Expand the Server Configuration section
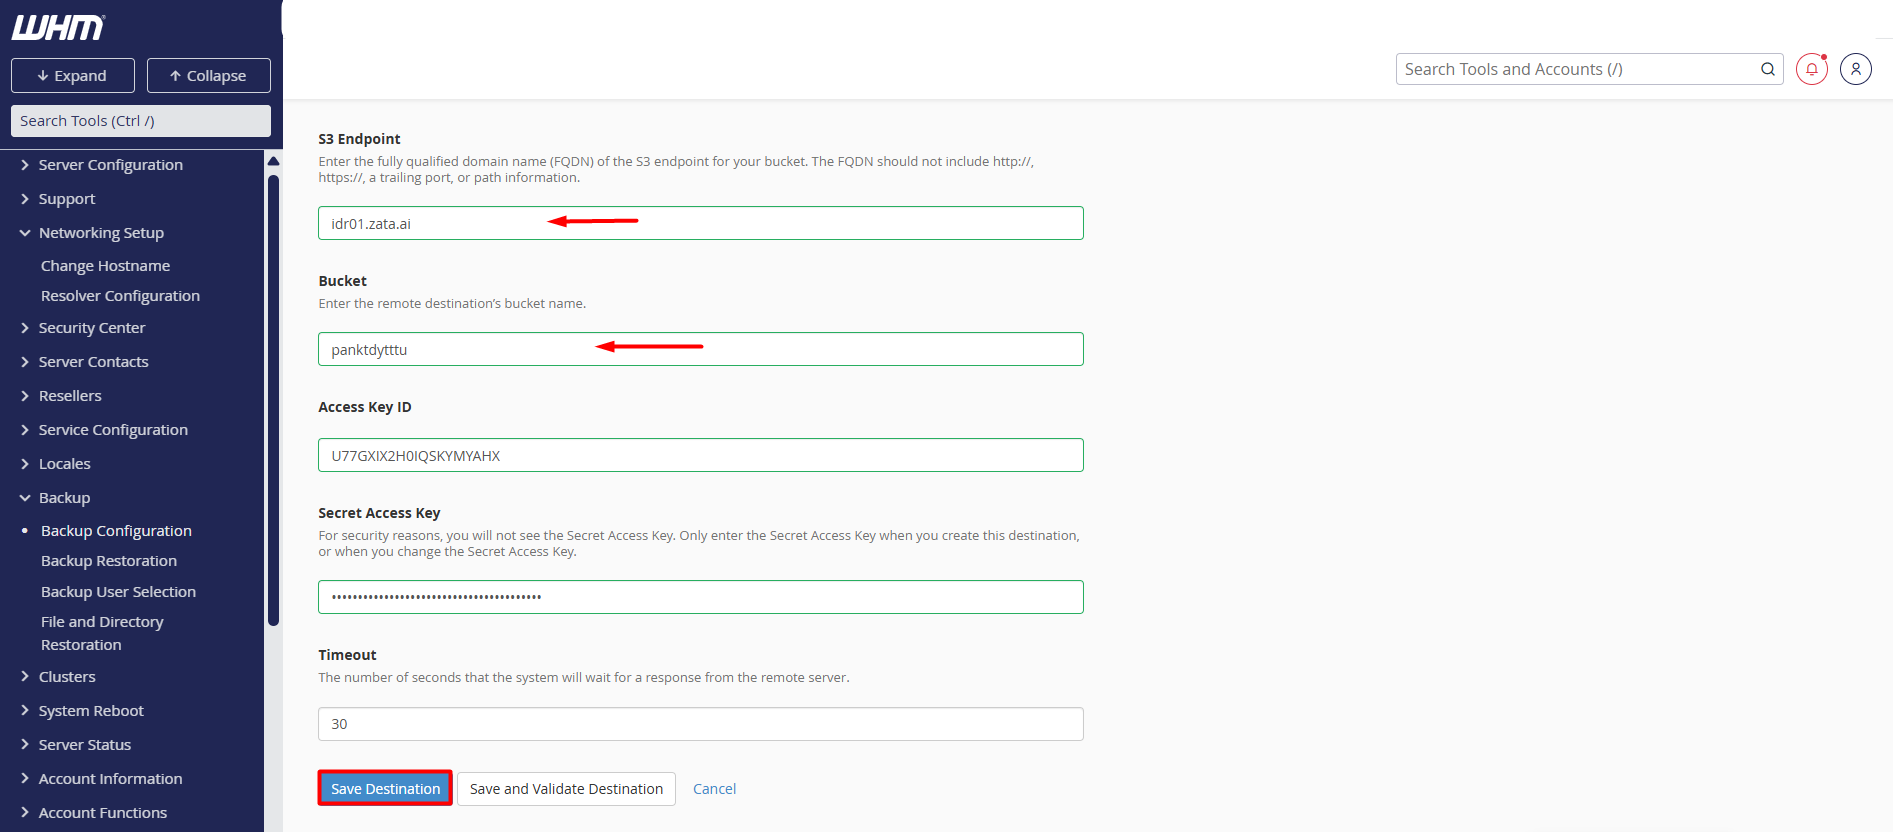Image resolution: width=1893 pixels, height=832 pixels. click(x=110, y=165)
